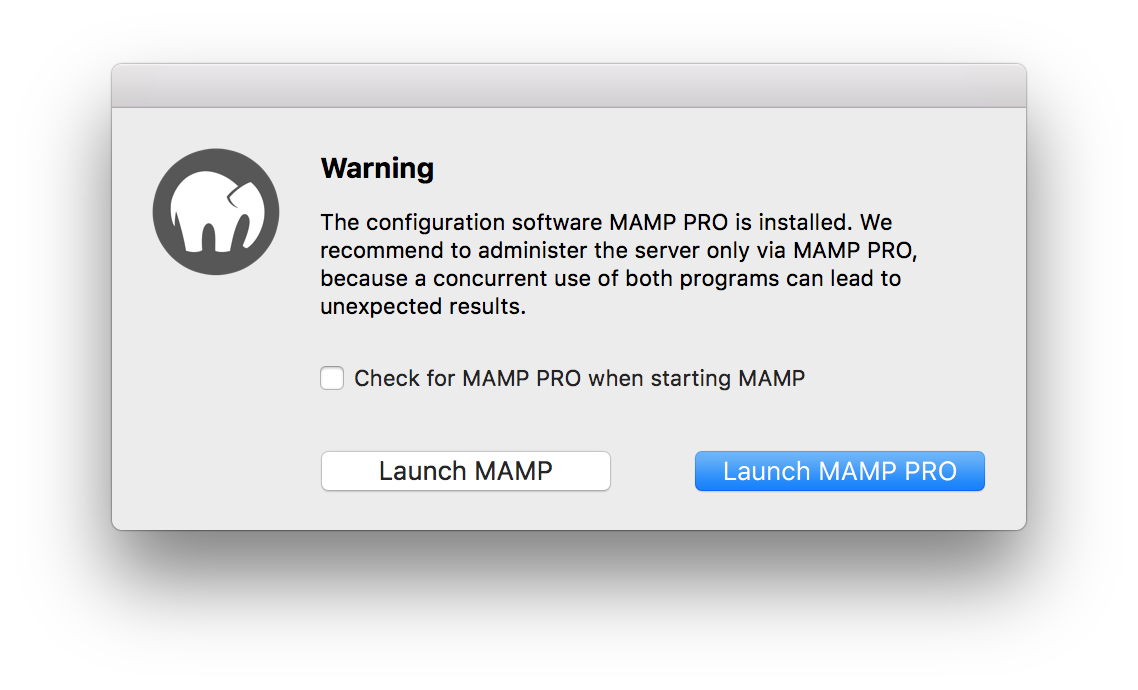Viewport: 1138px width, 690px height.
Task: Click the MAMP elephant logo icon
Action: pyautogui.click(x=216, y=212)
